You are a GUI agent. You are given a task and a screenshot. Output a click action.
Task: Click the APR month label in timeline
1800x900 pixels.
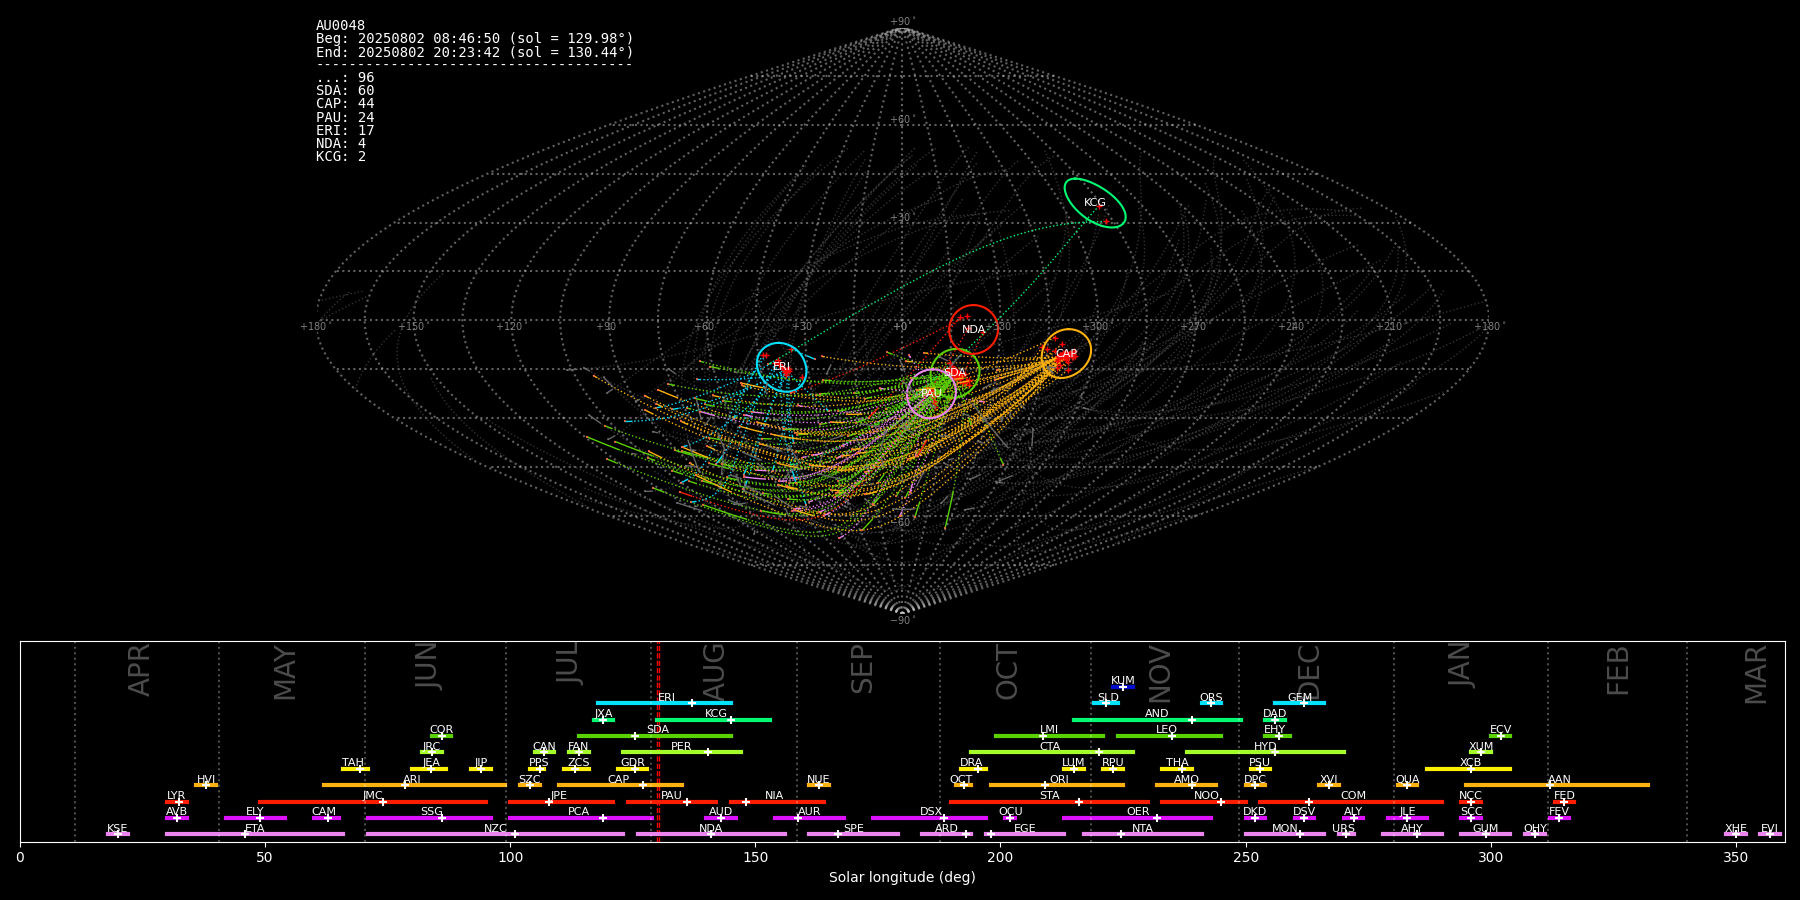[x=139, y=670]
